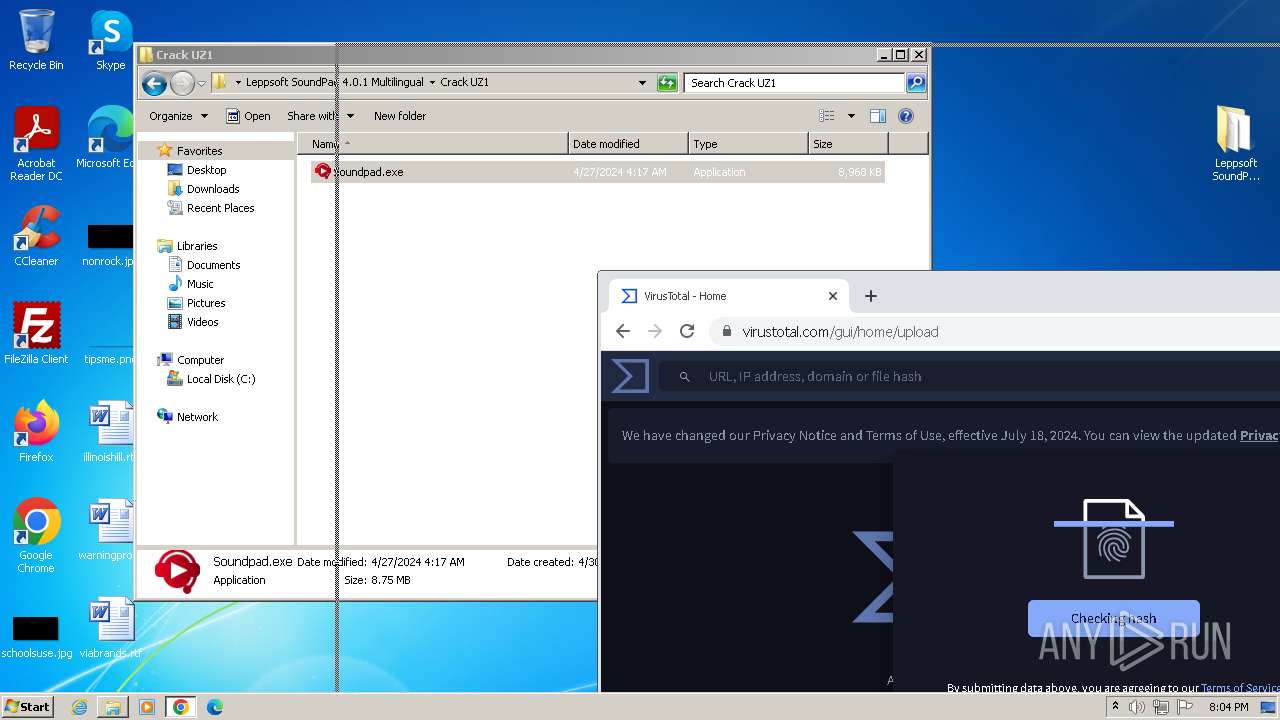
Task: Click the Search Crack UZ1 field
Action: pos(795,83)
